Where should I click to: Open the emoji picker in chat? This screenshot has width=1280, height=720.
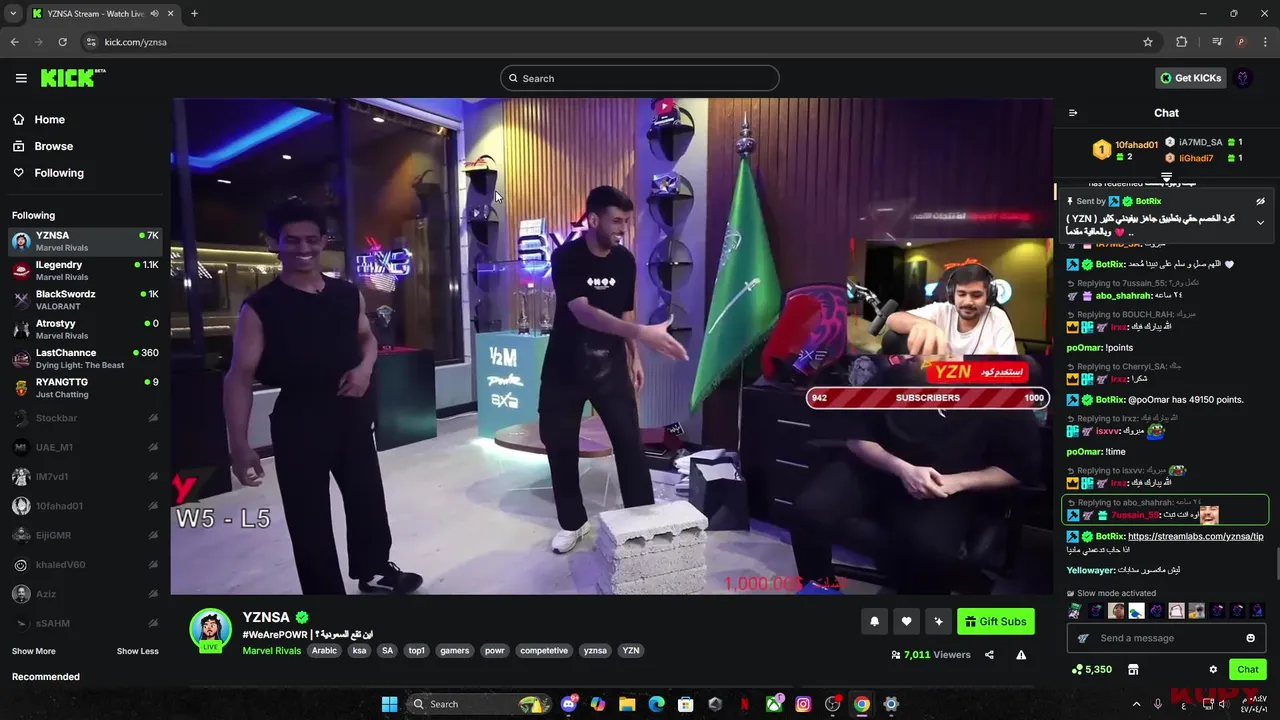(1250, 638)
